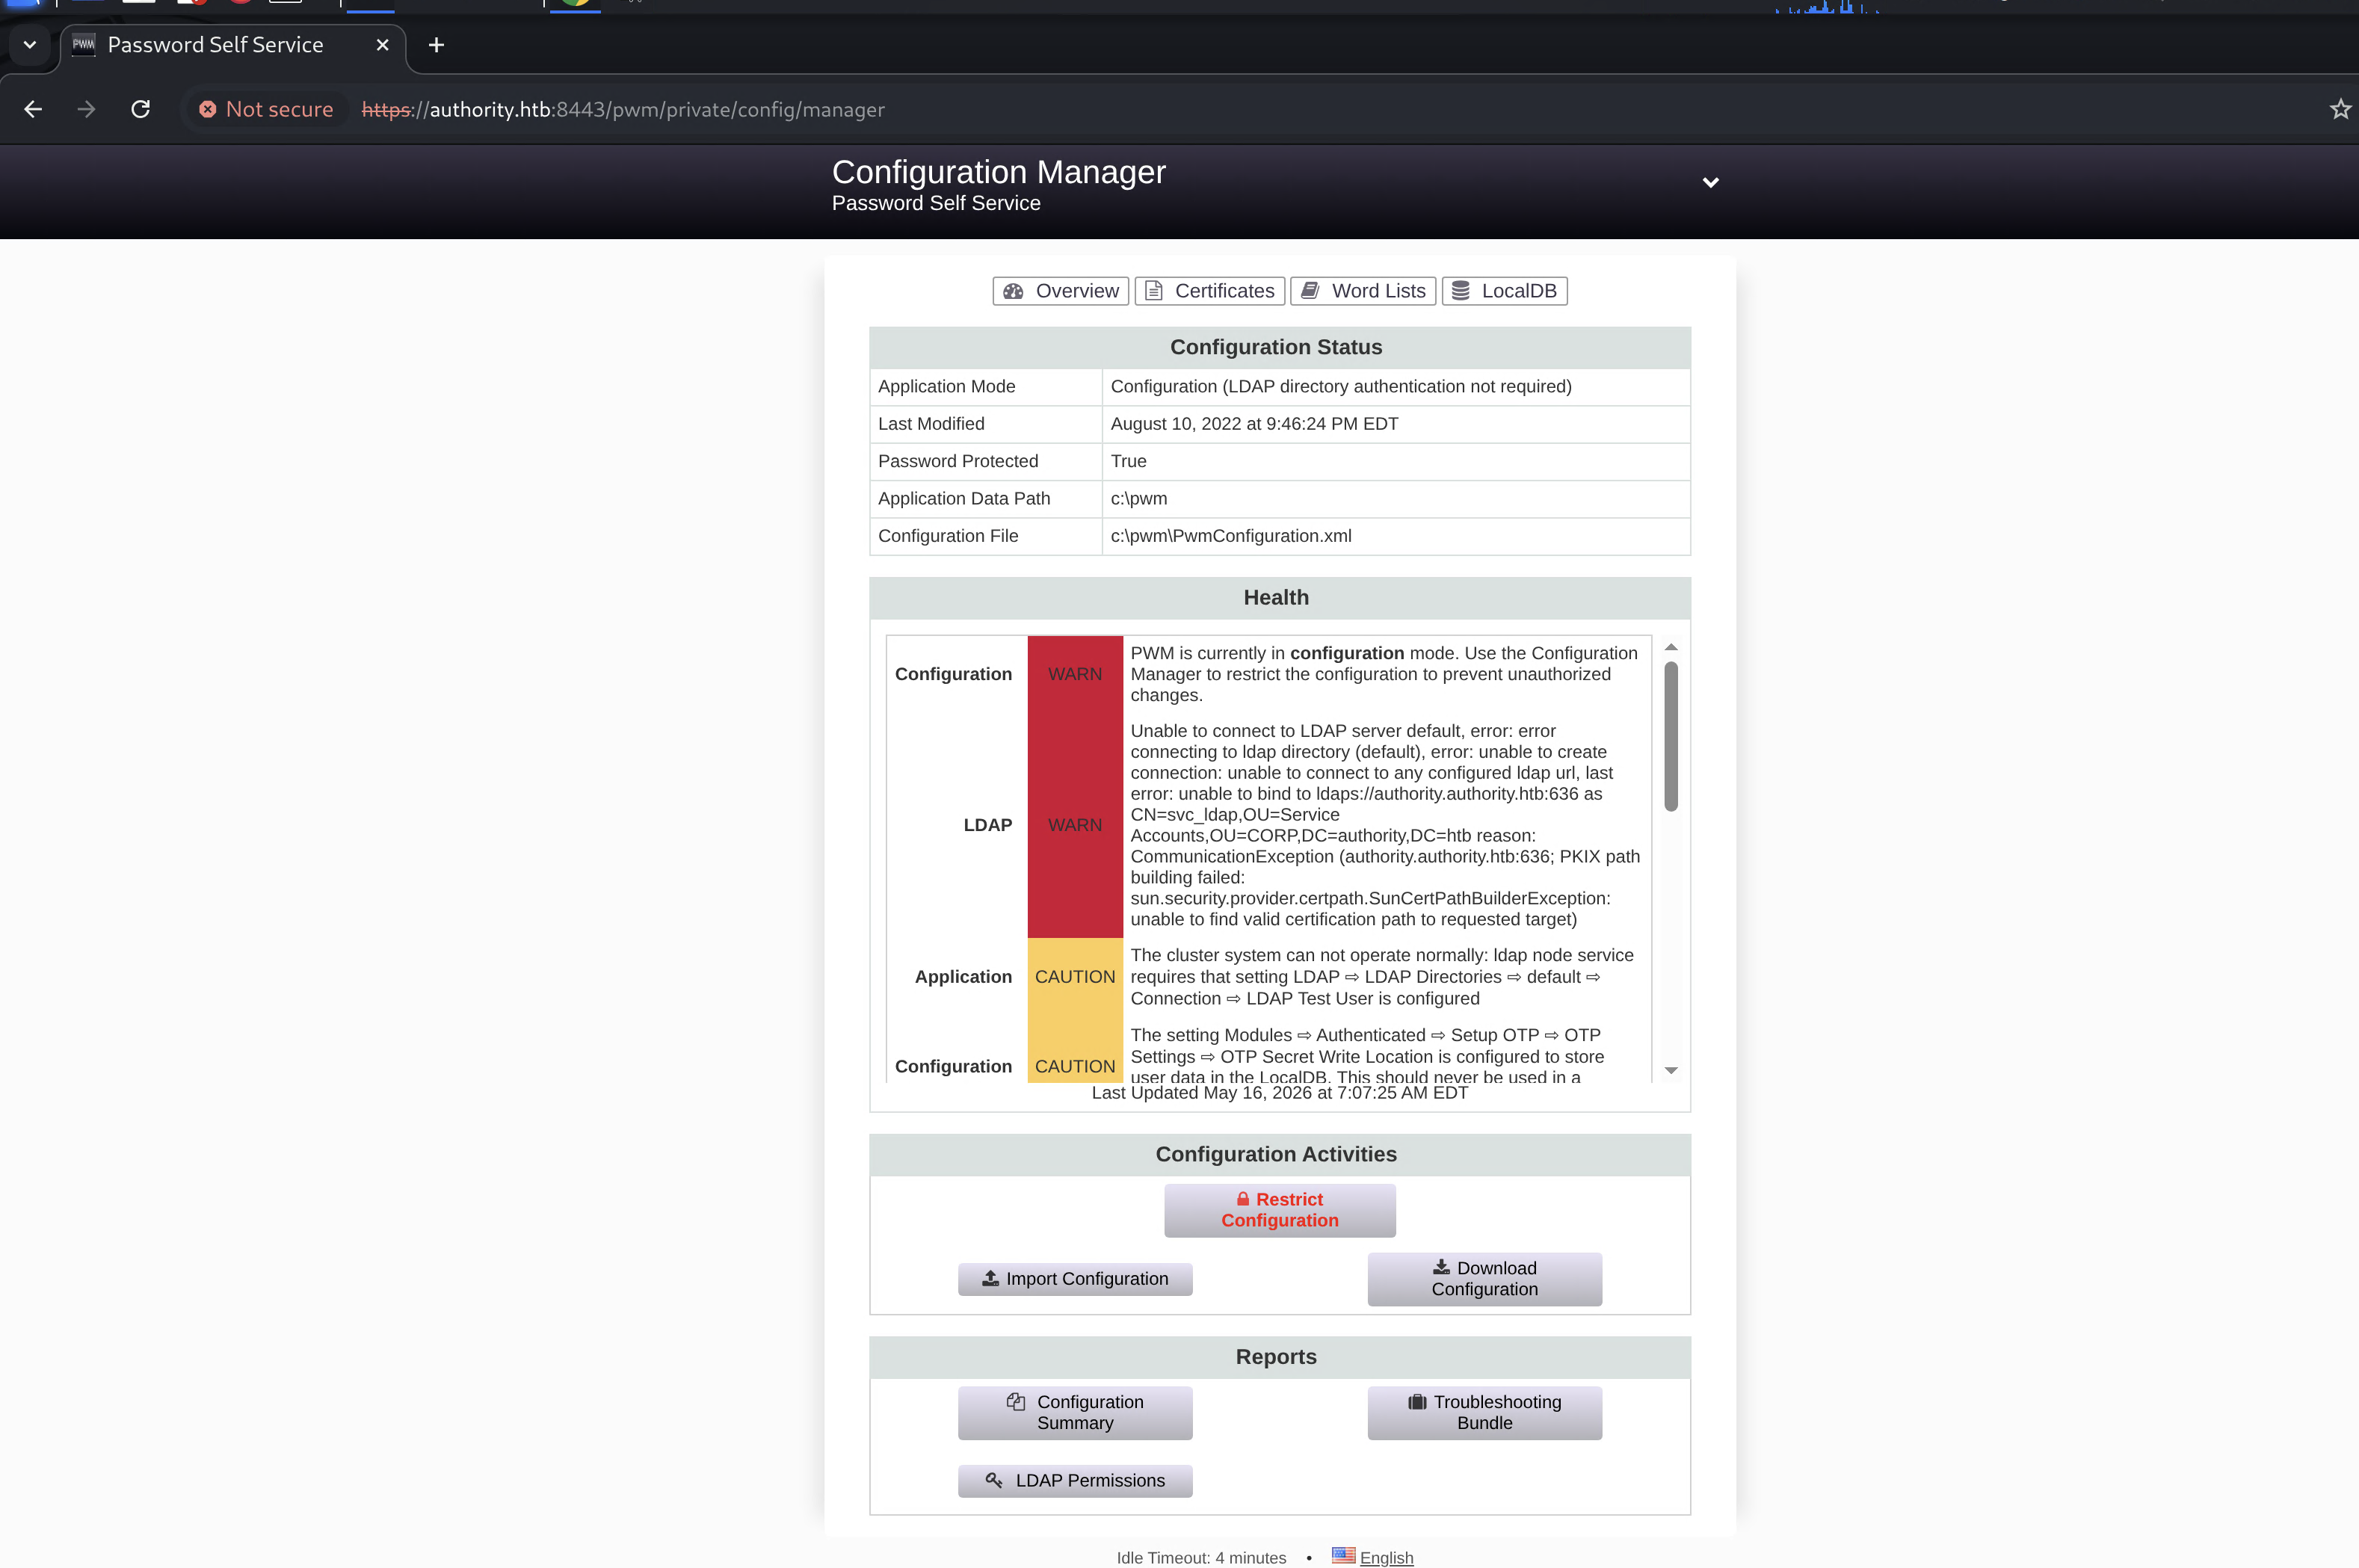Viewport: 2359px width, 1568px height.
Task: Click the browser forward arrow
Action: [x=87, y=109]
